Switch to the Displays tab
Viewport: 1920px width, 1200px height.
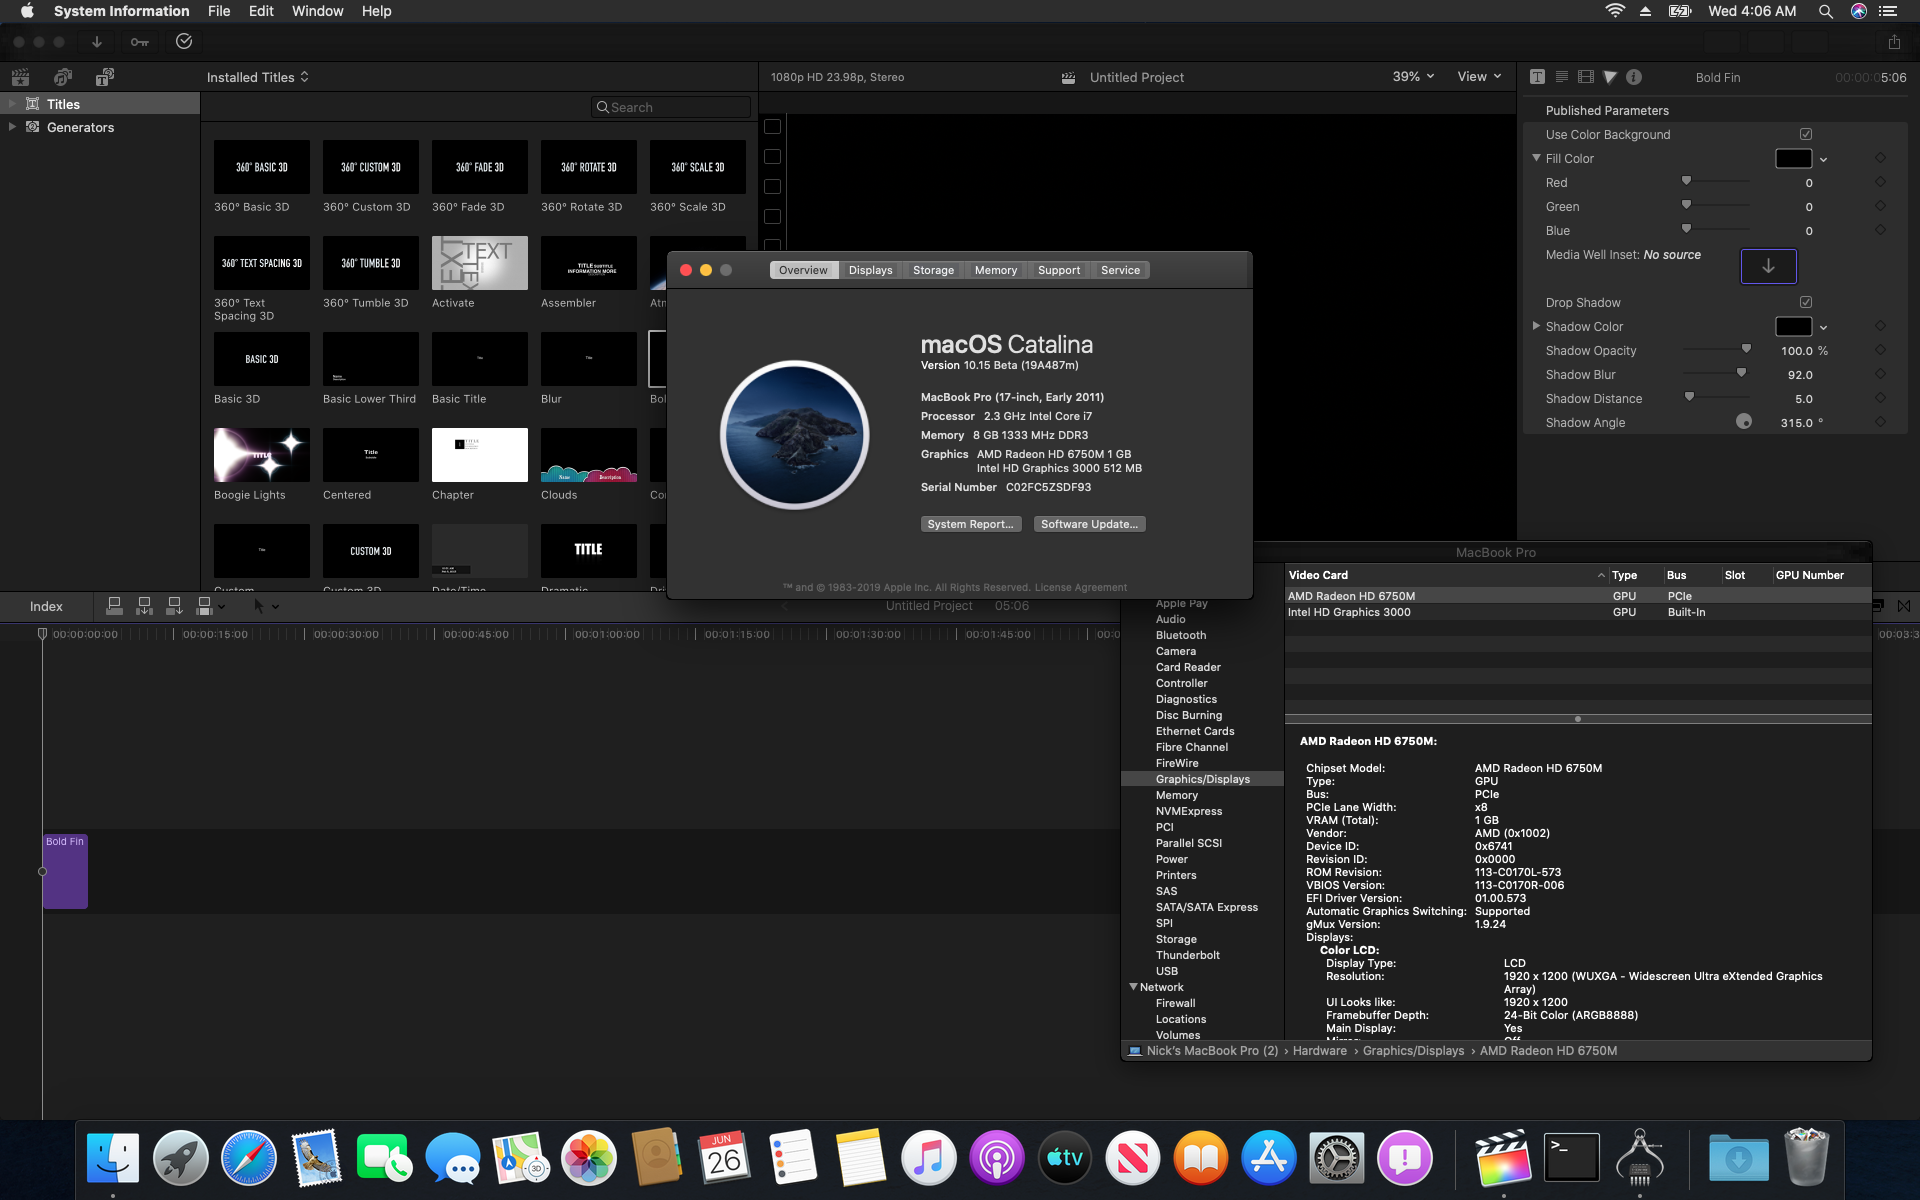pyautogui.click(x=870, y=270)
